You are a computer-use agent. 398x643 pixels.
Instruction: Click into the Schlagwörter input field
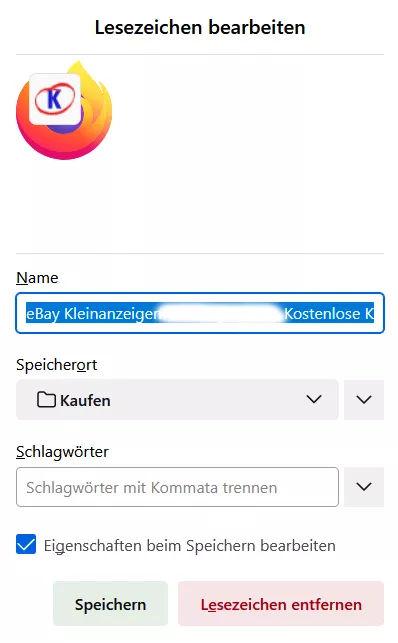coord(177,487)
